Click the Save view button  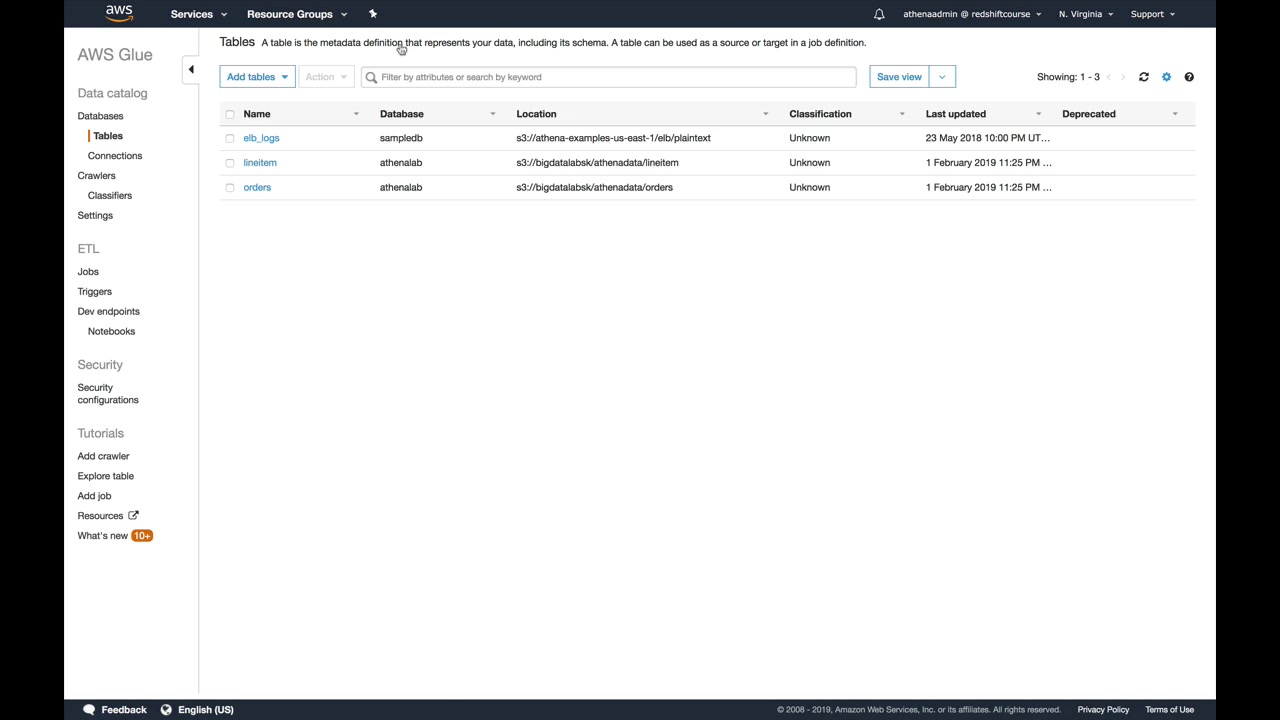[x=899, y=77]
